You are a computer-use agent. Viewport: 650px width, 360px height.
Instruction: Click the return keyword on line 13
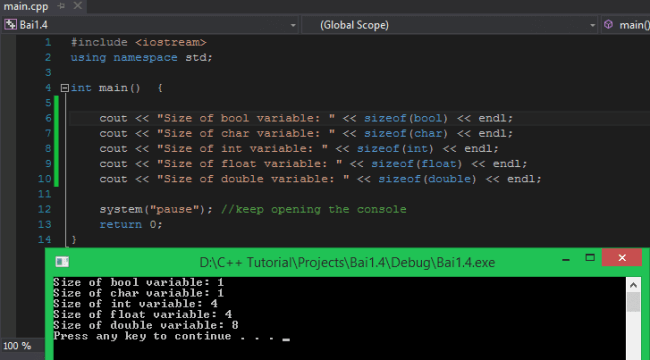(x=121, y=224)
